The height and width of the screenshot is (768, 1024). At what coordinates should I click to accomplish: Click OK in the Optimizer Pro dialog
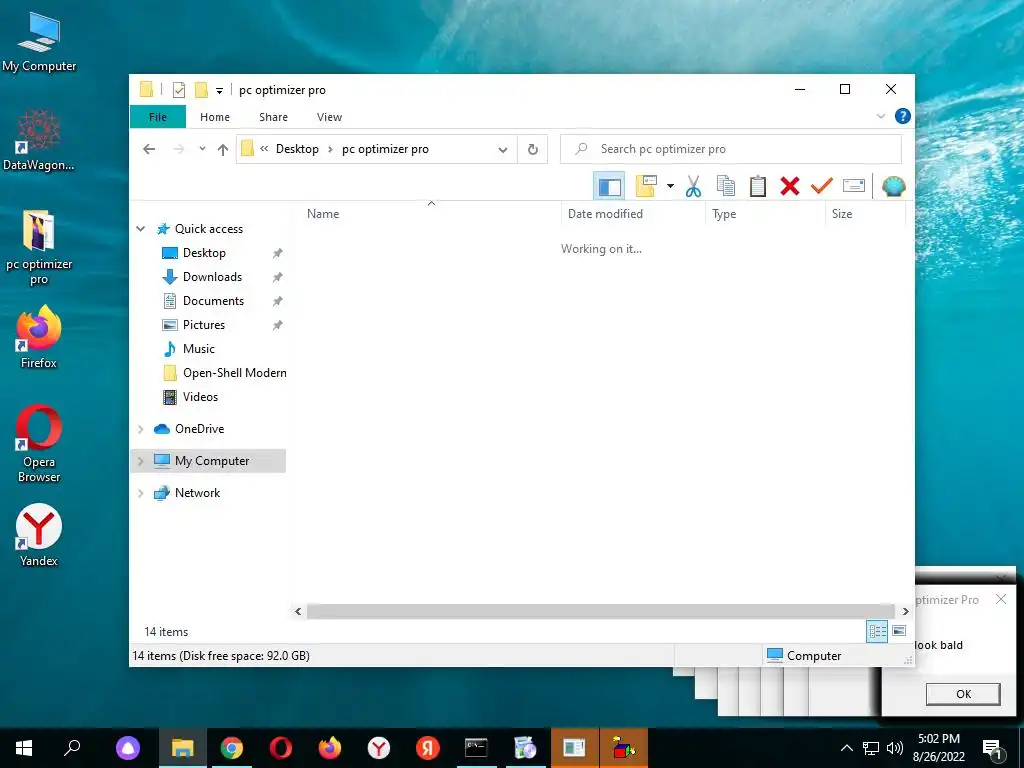(963, 694)
